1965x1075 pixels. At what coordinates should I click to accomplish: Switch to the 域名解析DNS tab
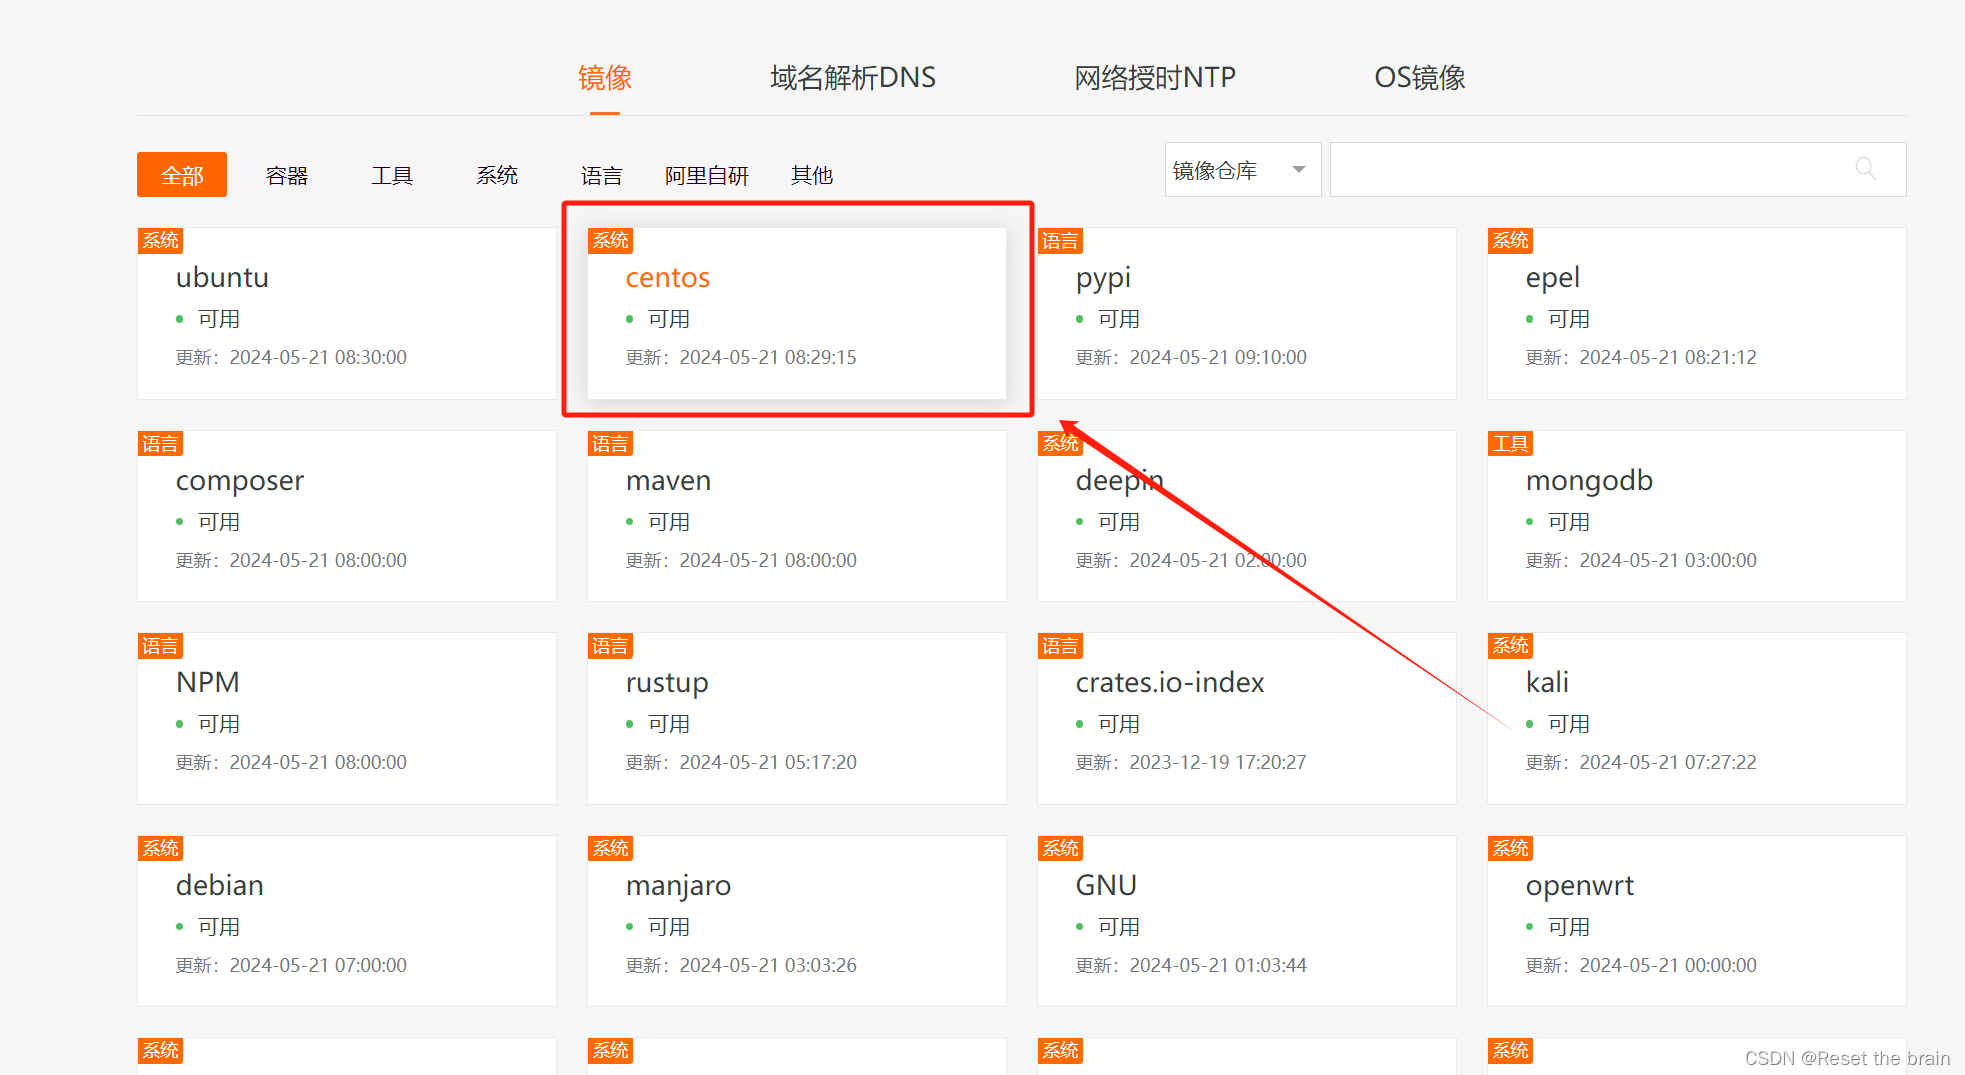853,78
